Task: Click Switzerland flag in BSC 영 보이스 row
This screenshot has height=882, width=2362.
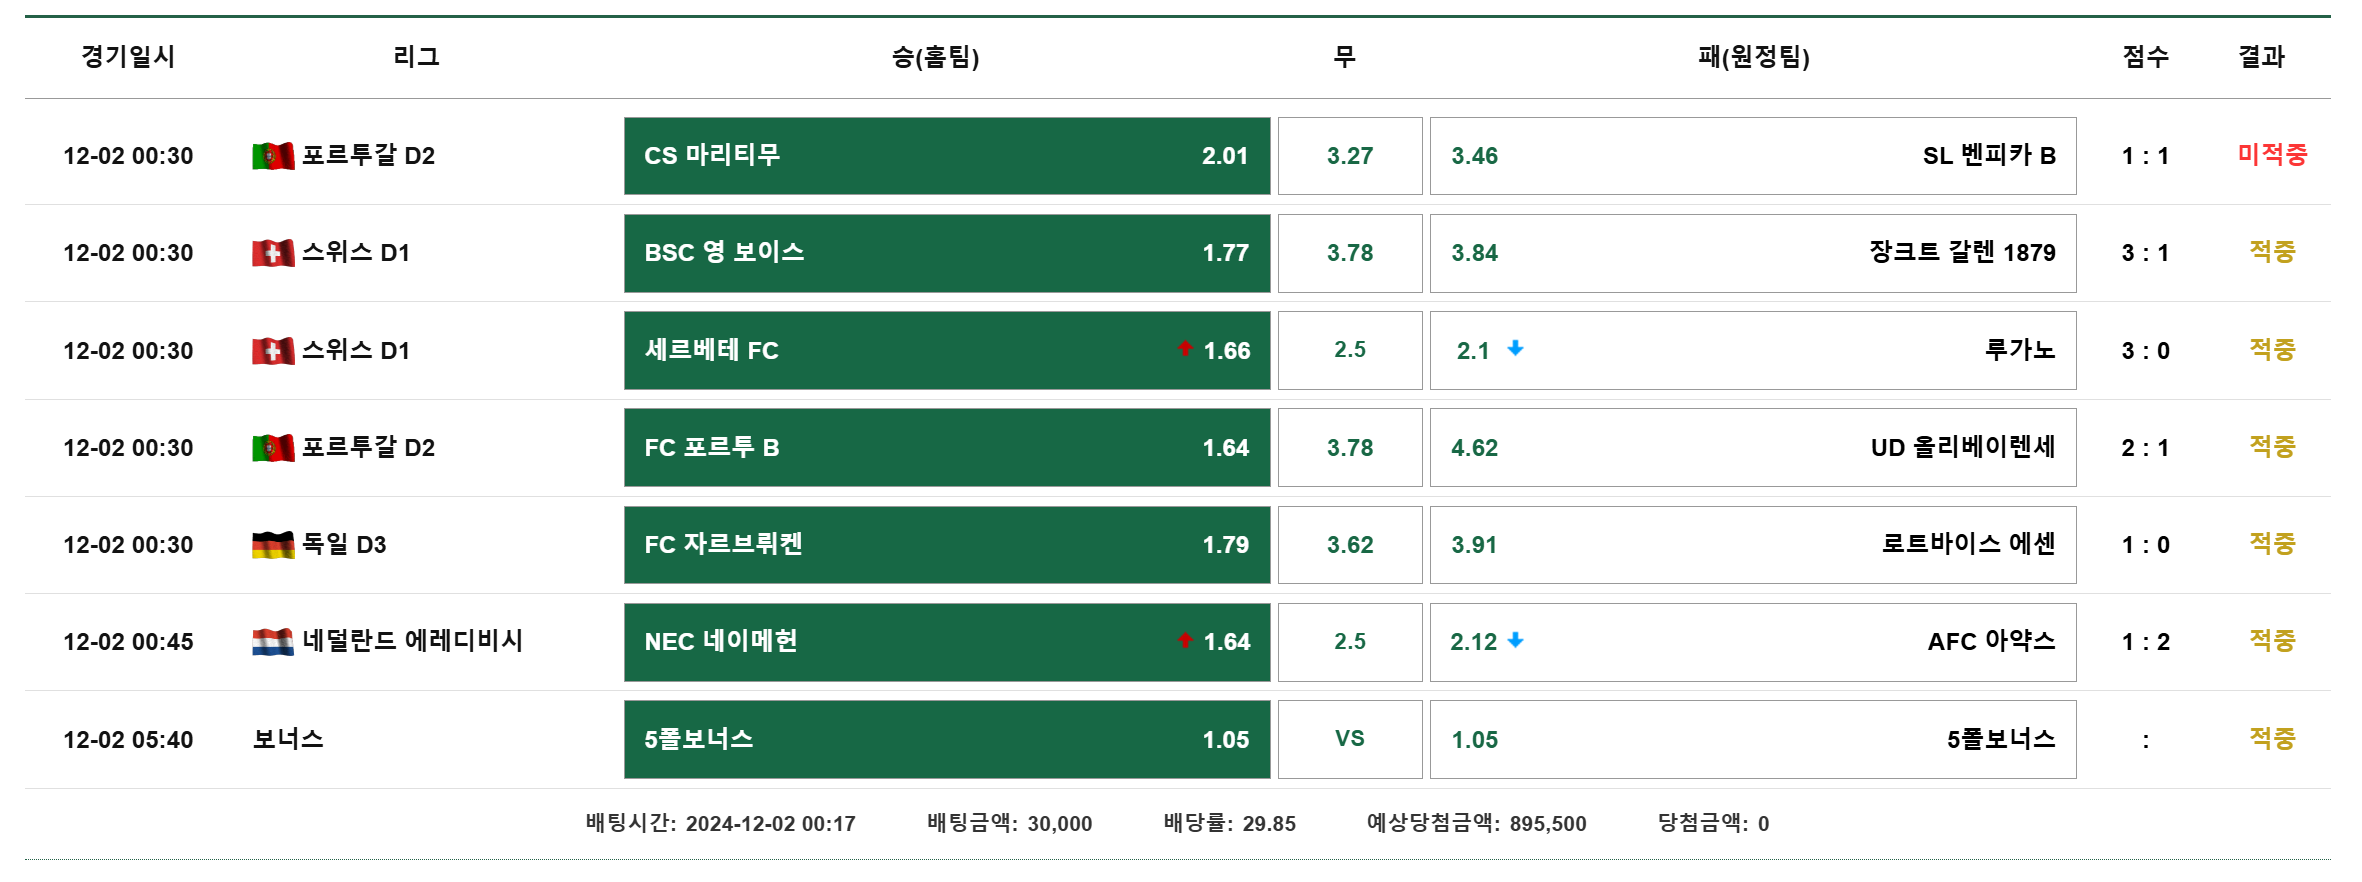Action: 273,253
